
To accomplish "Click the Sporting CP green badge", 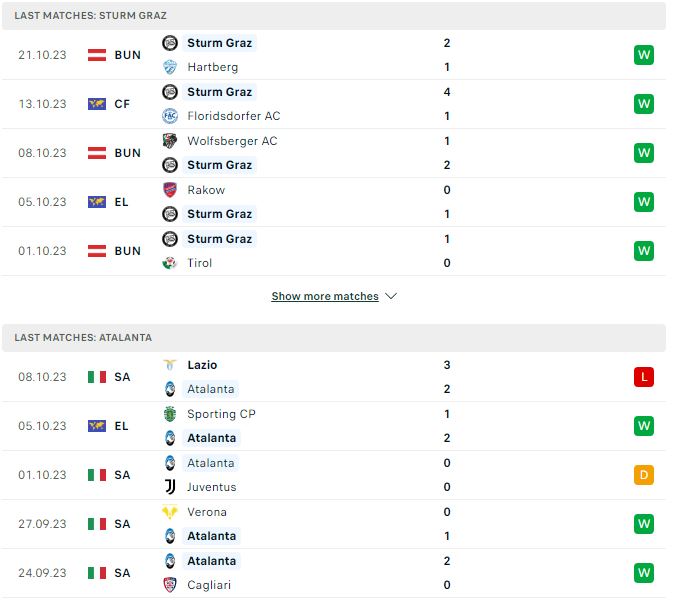I will click(170, 414).
